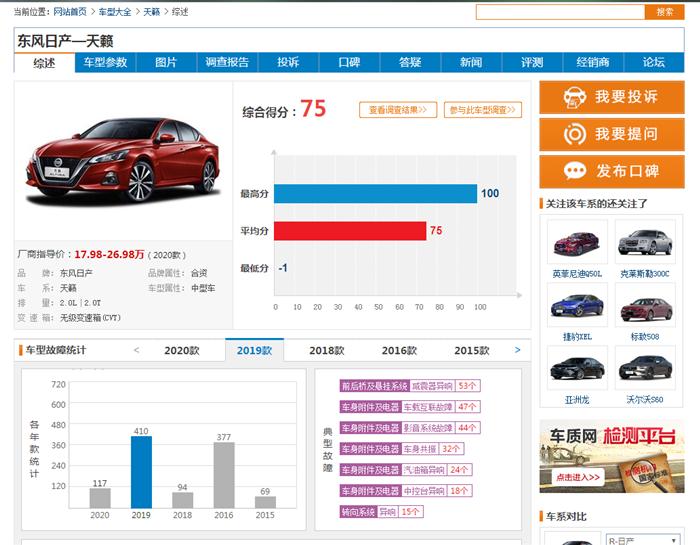This screenshot has width=700, height=545.
Task: Click the 车质网 检测平台 banner
Action: tap(612, 456)
